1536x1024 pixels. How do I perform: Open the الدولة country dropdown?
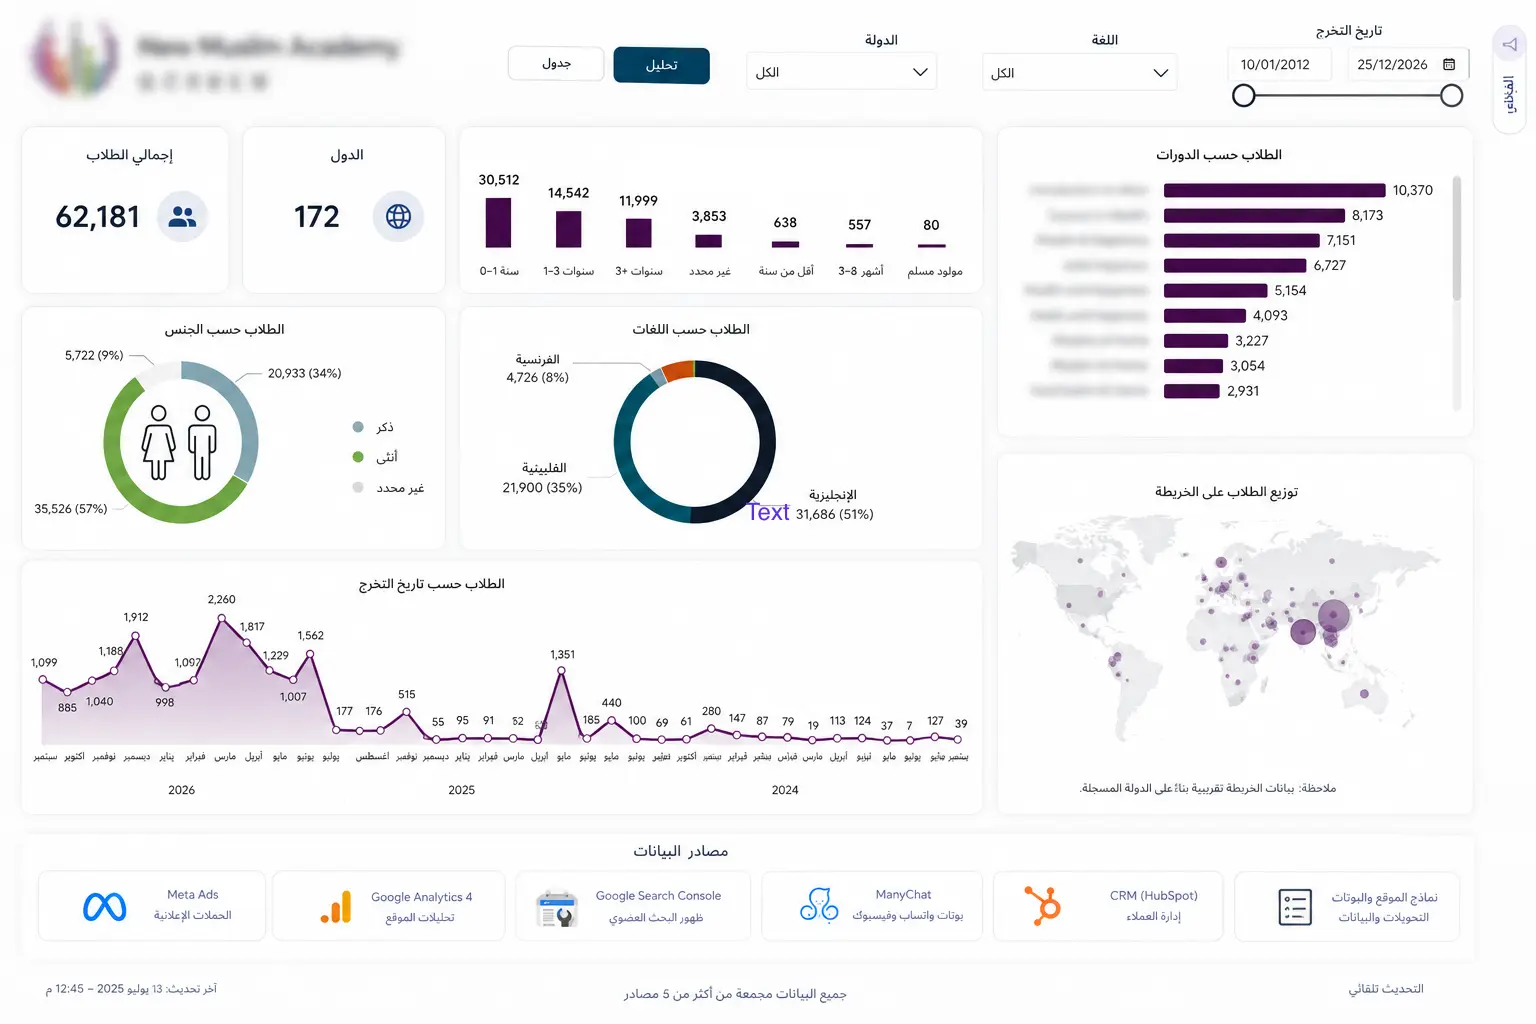[x=842, y=72]
